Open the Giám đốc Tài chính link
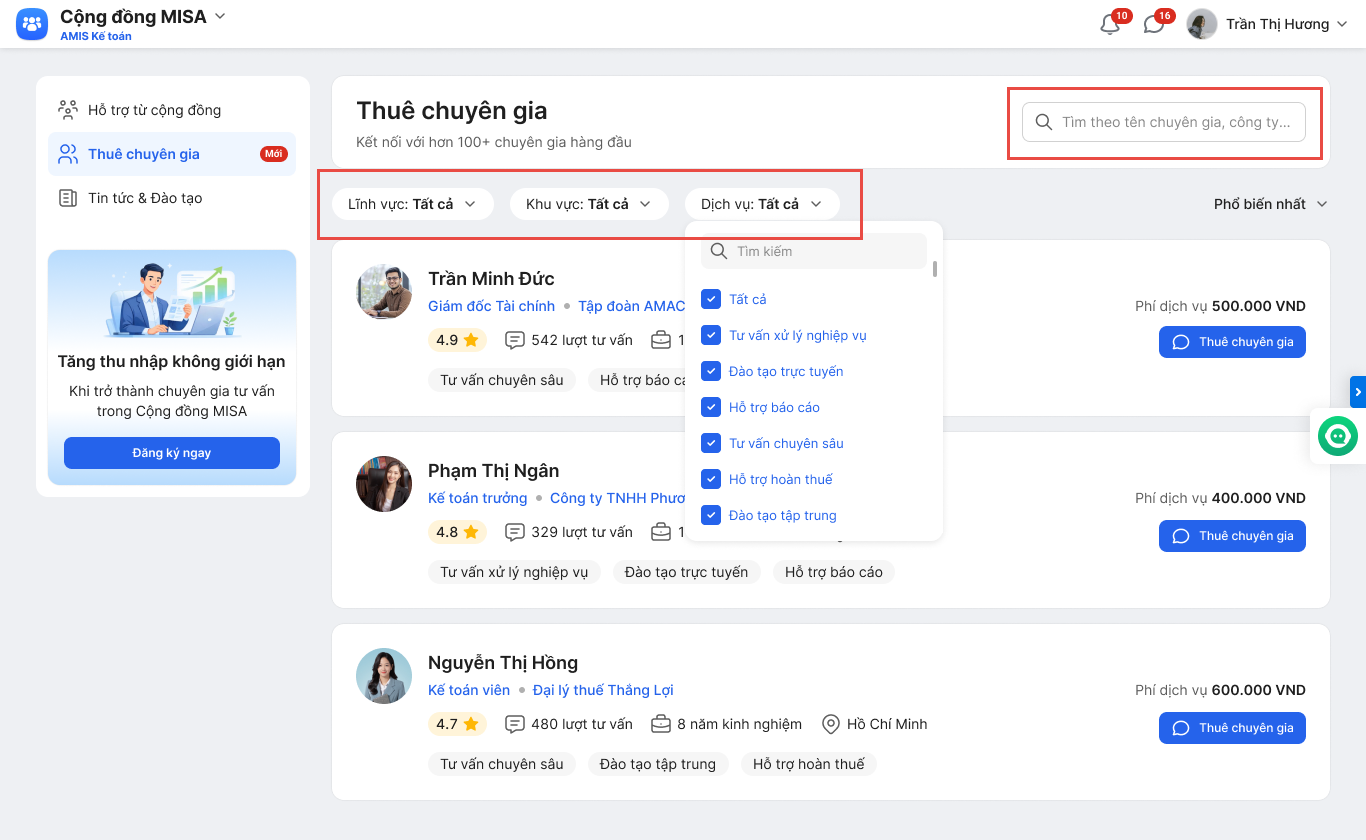Screen dimensions: 1366x840 491,306
